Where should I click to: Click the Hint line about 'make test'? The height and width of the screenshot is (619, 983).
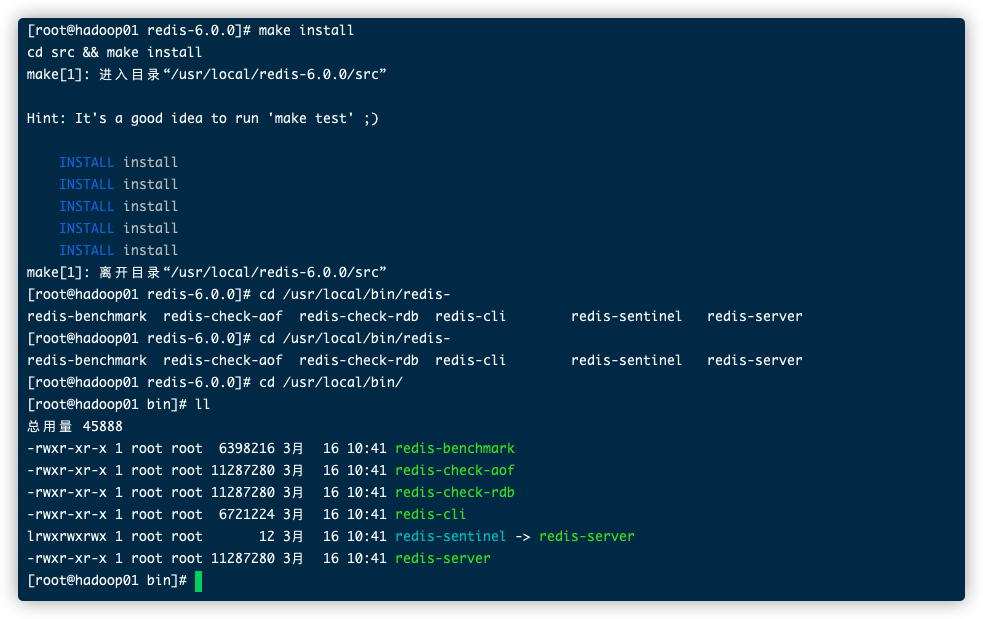click(x=202, y=119)
